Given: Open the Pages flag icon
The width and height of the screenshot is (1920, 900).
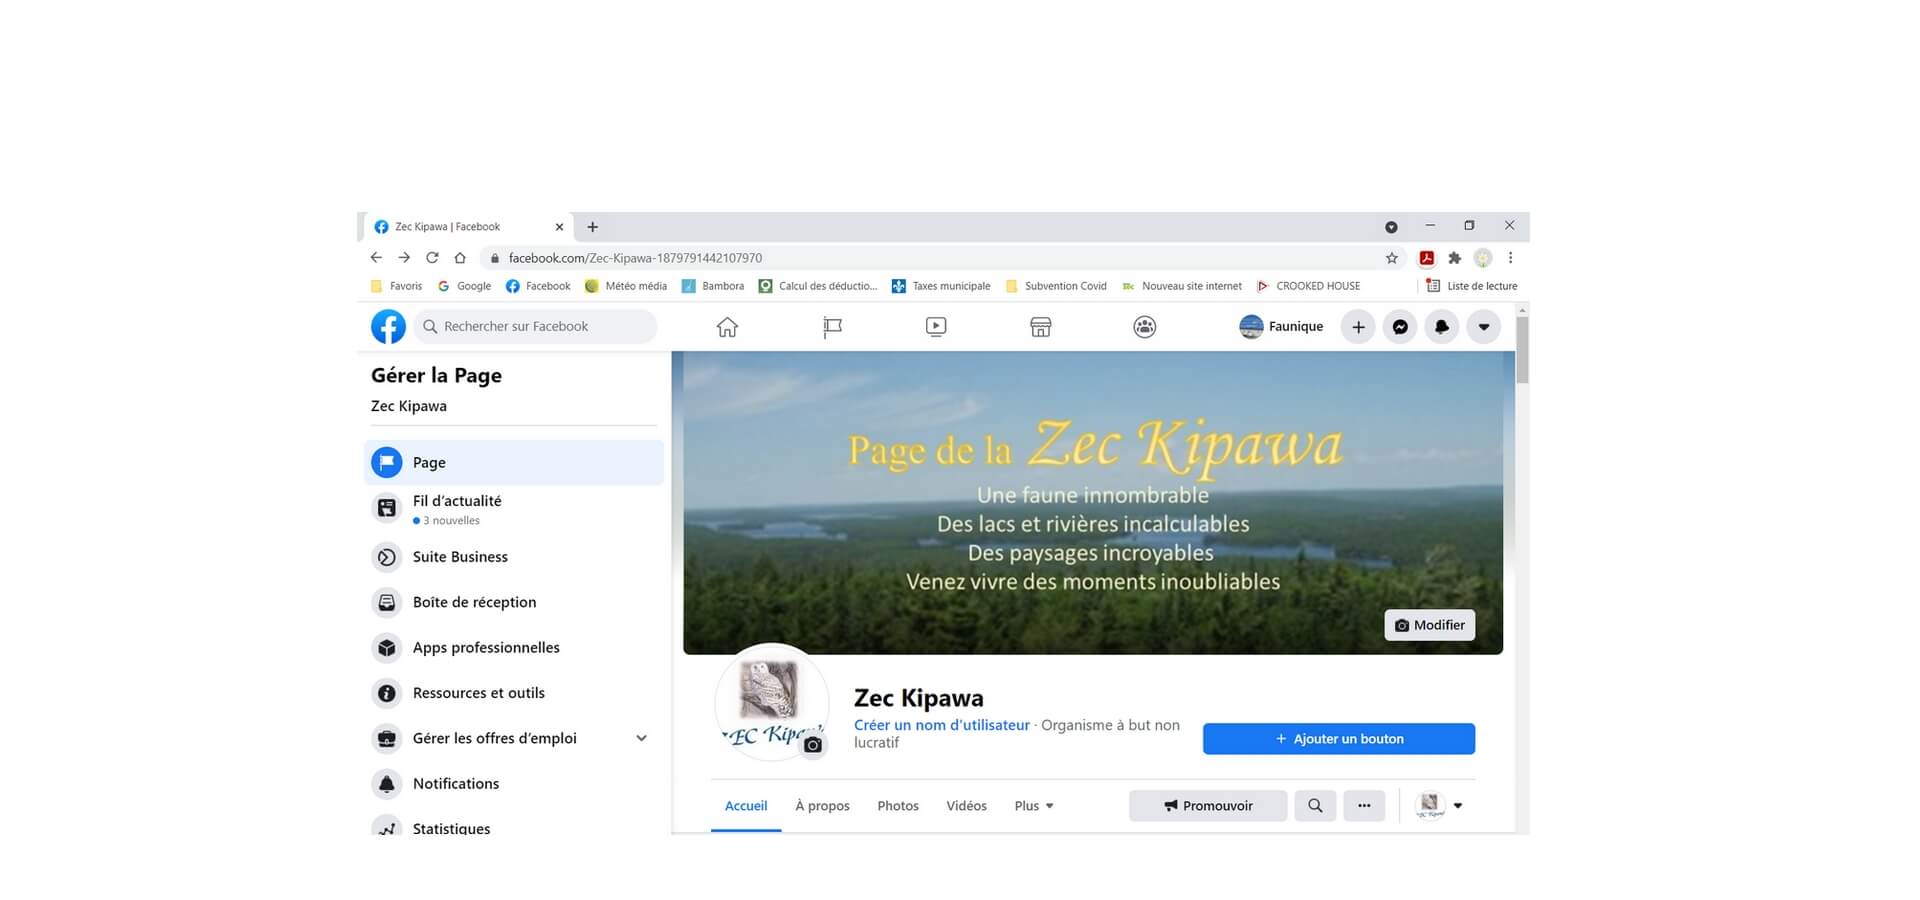Looking at the screenshot, I should tap(832, 327).
